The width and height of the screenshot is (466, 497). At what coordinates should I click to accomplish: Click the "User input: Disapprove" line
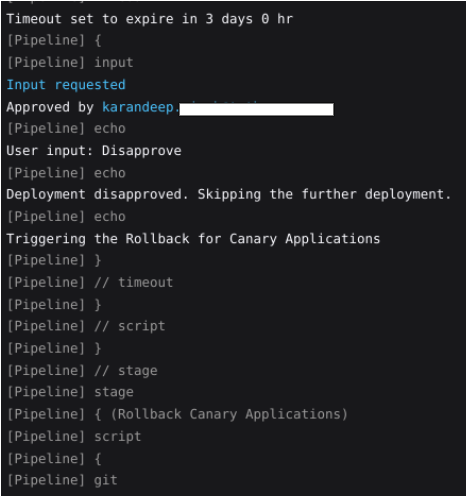(x=94, y=151)
